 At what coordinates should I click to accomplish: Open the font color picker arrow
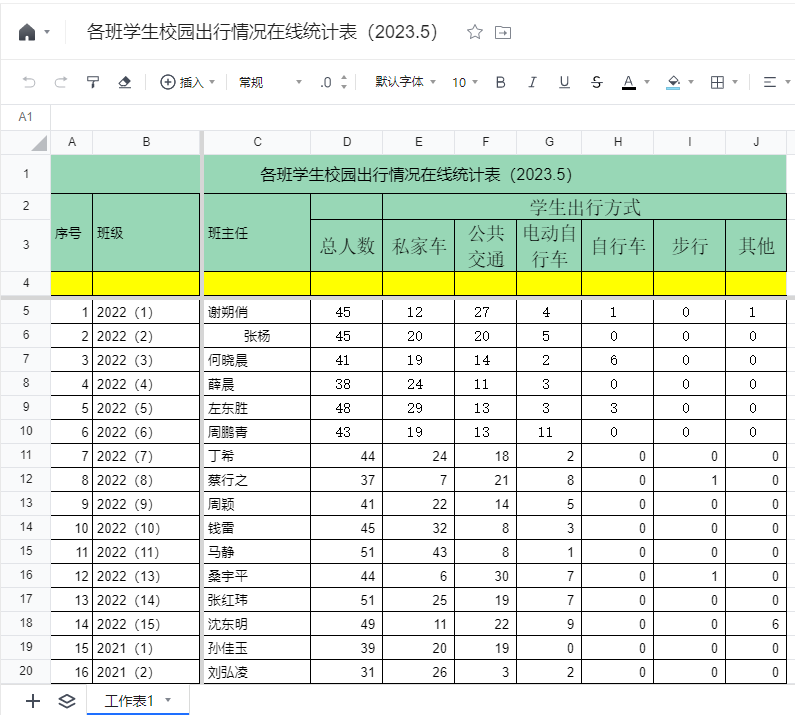pyautogui.click(x=647, y=82)
